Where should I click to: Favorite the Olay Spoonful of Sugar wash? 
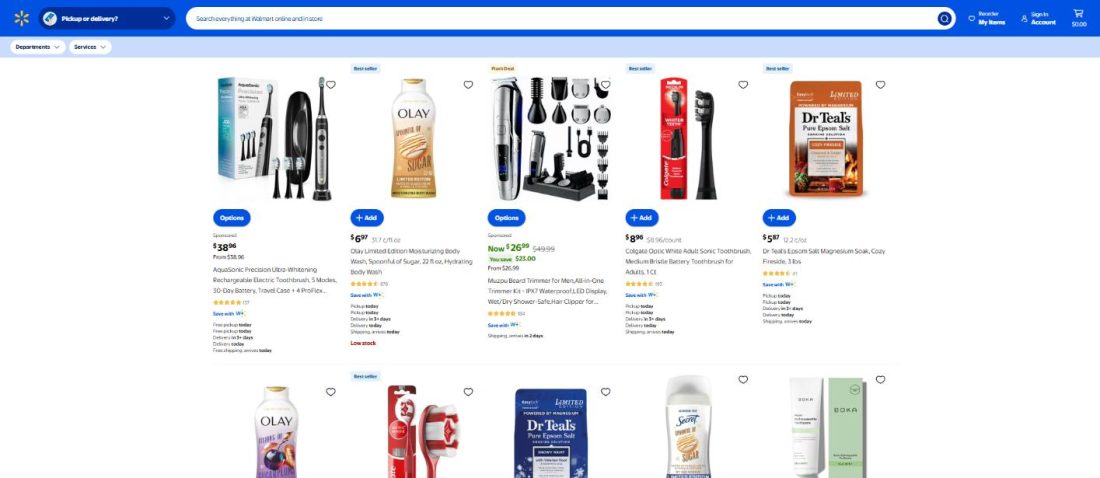(468, 85)
